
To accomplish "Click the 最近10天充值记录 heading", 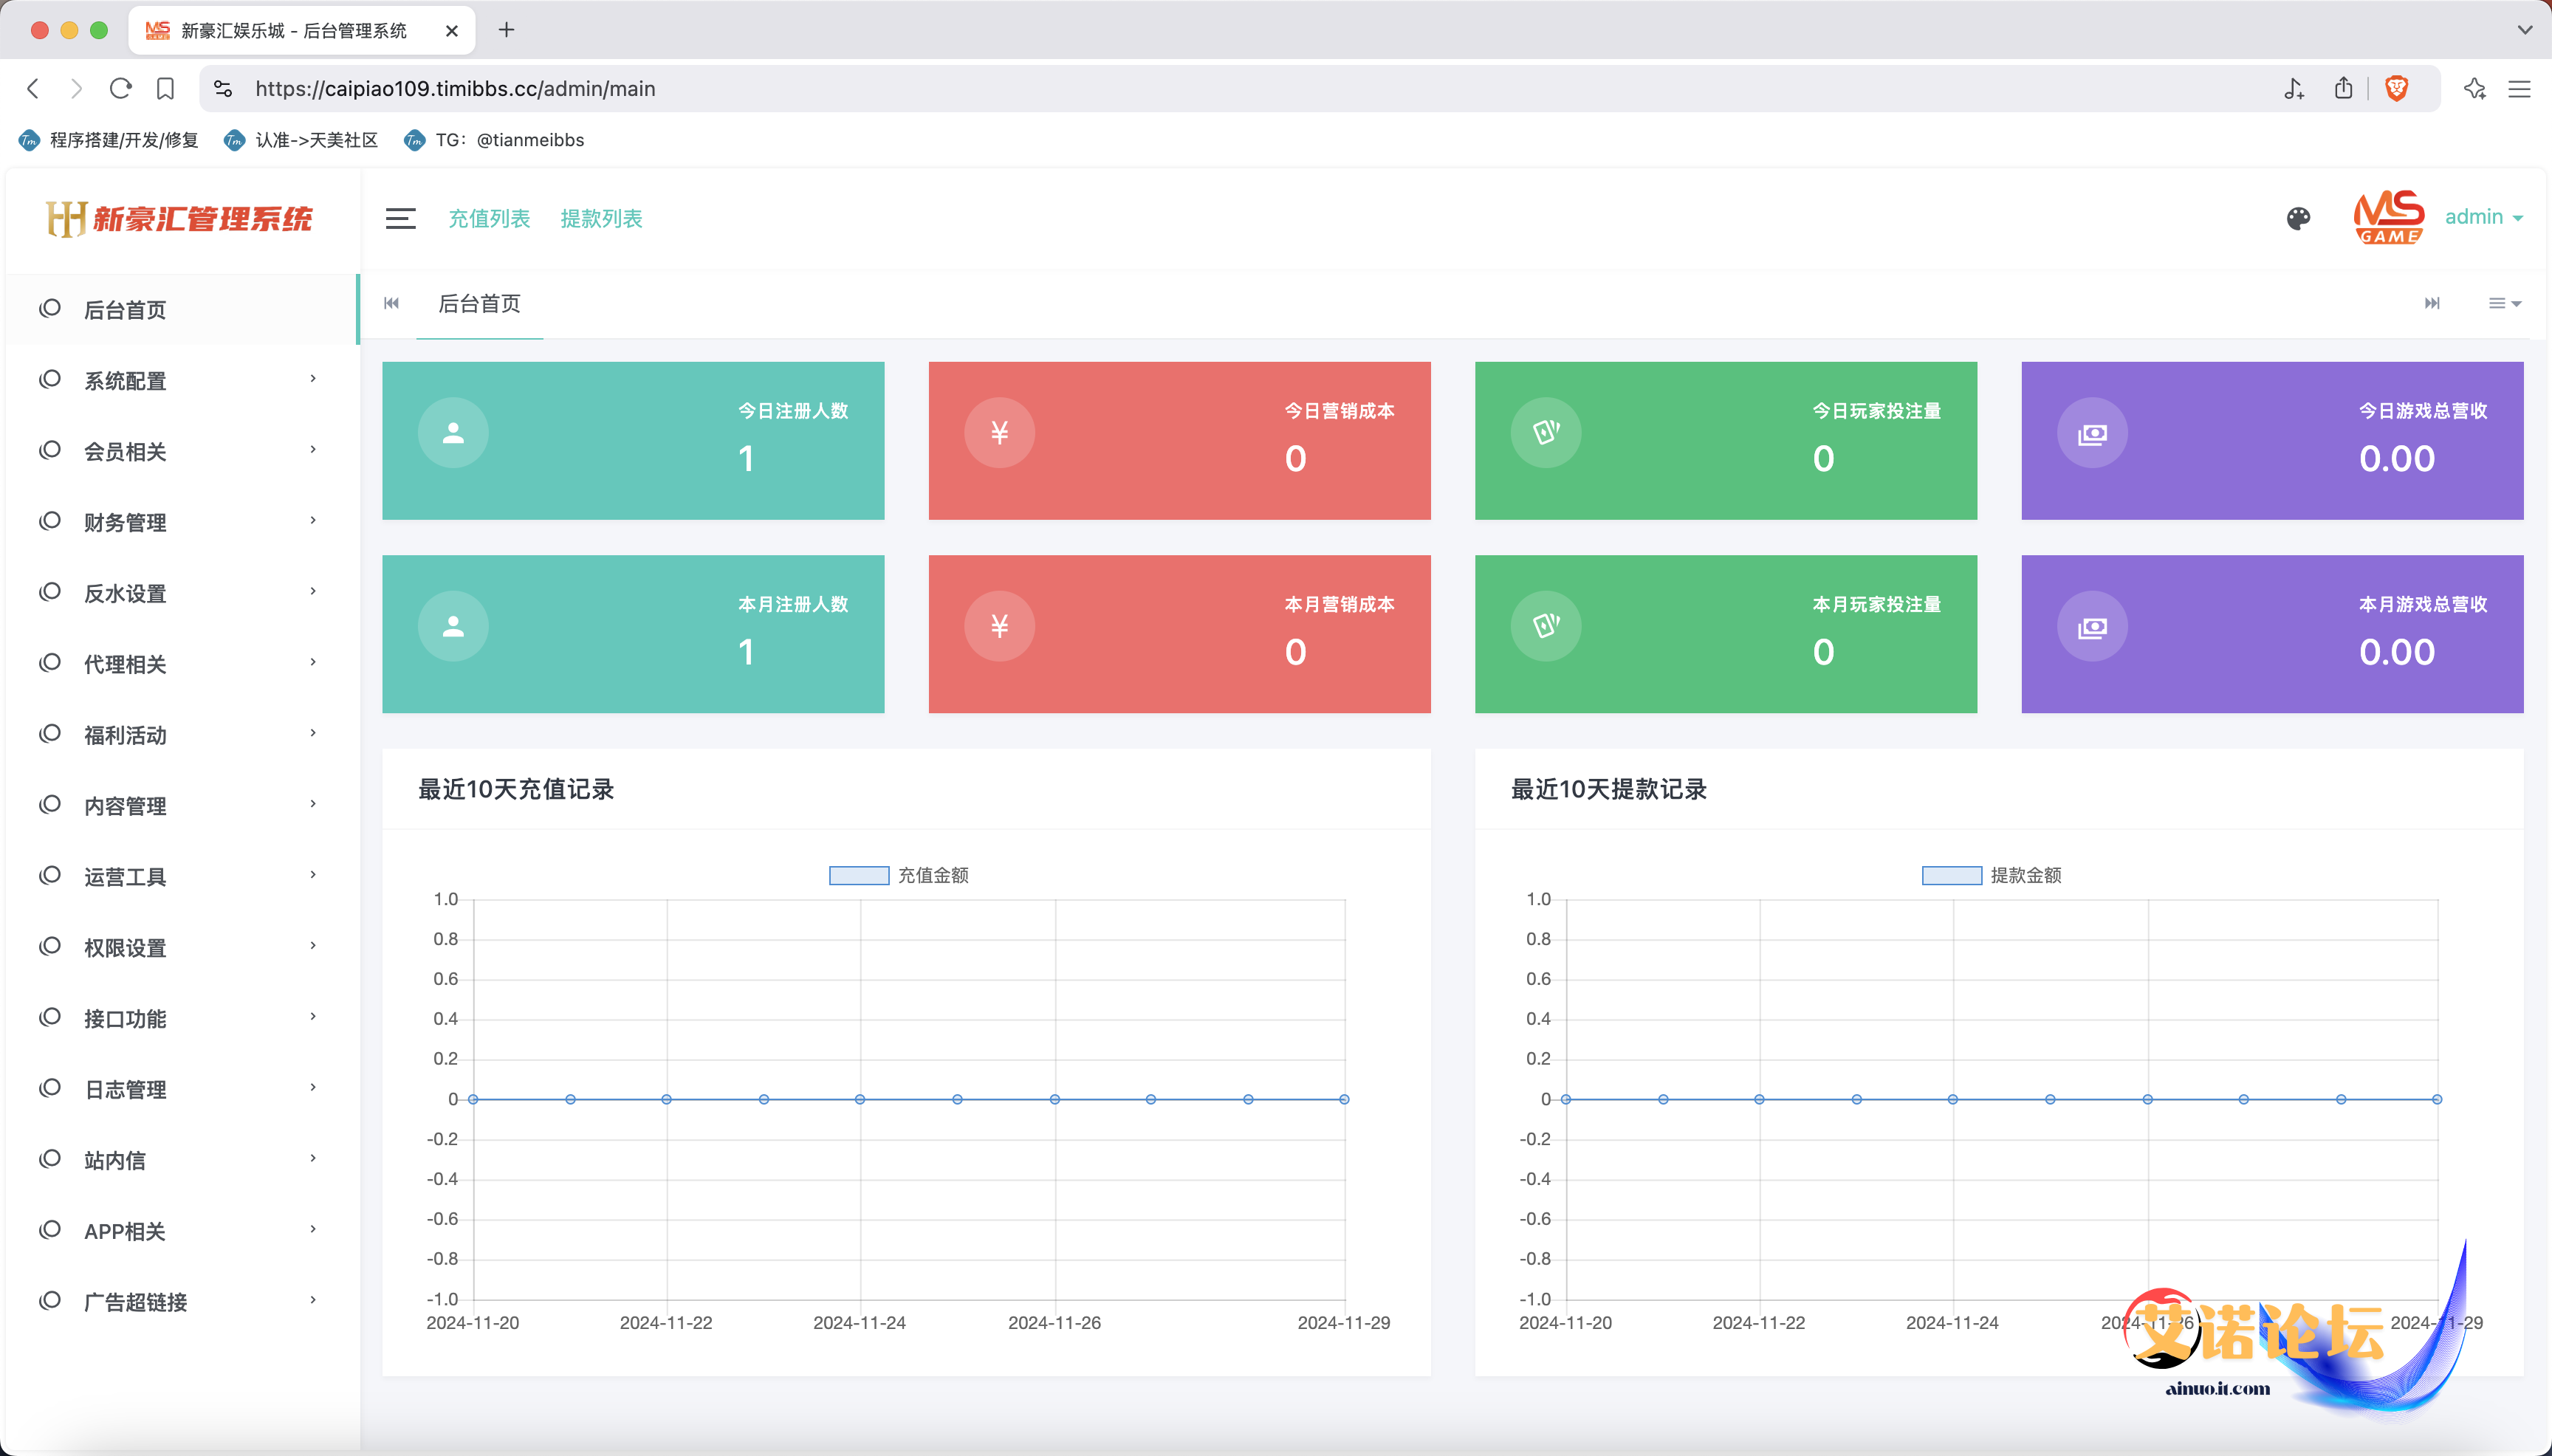I will tap(516, 789).
